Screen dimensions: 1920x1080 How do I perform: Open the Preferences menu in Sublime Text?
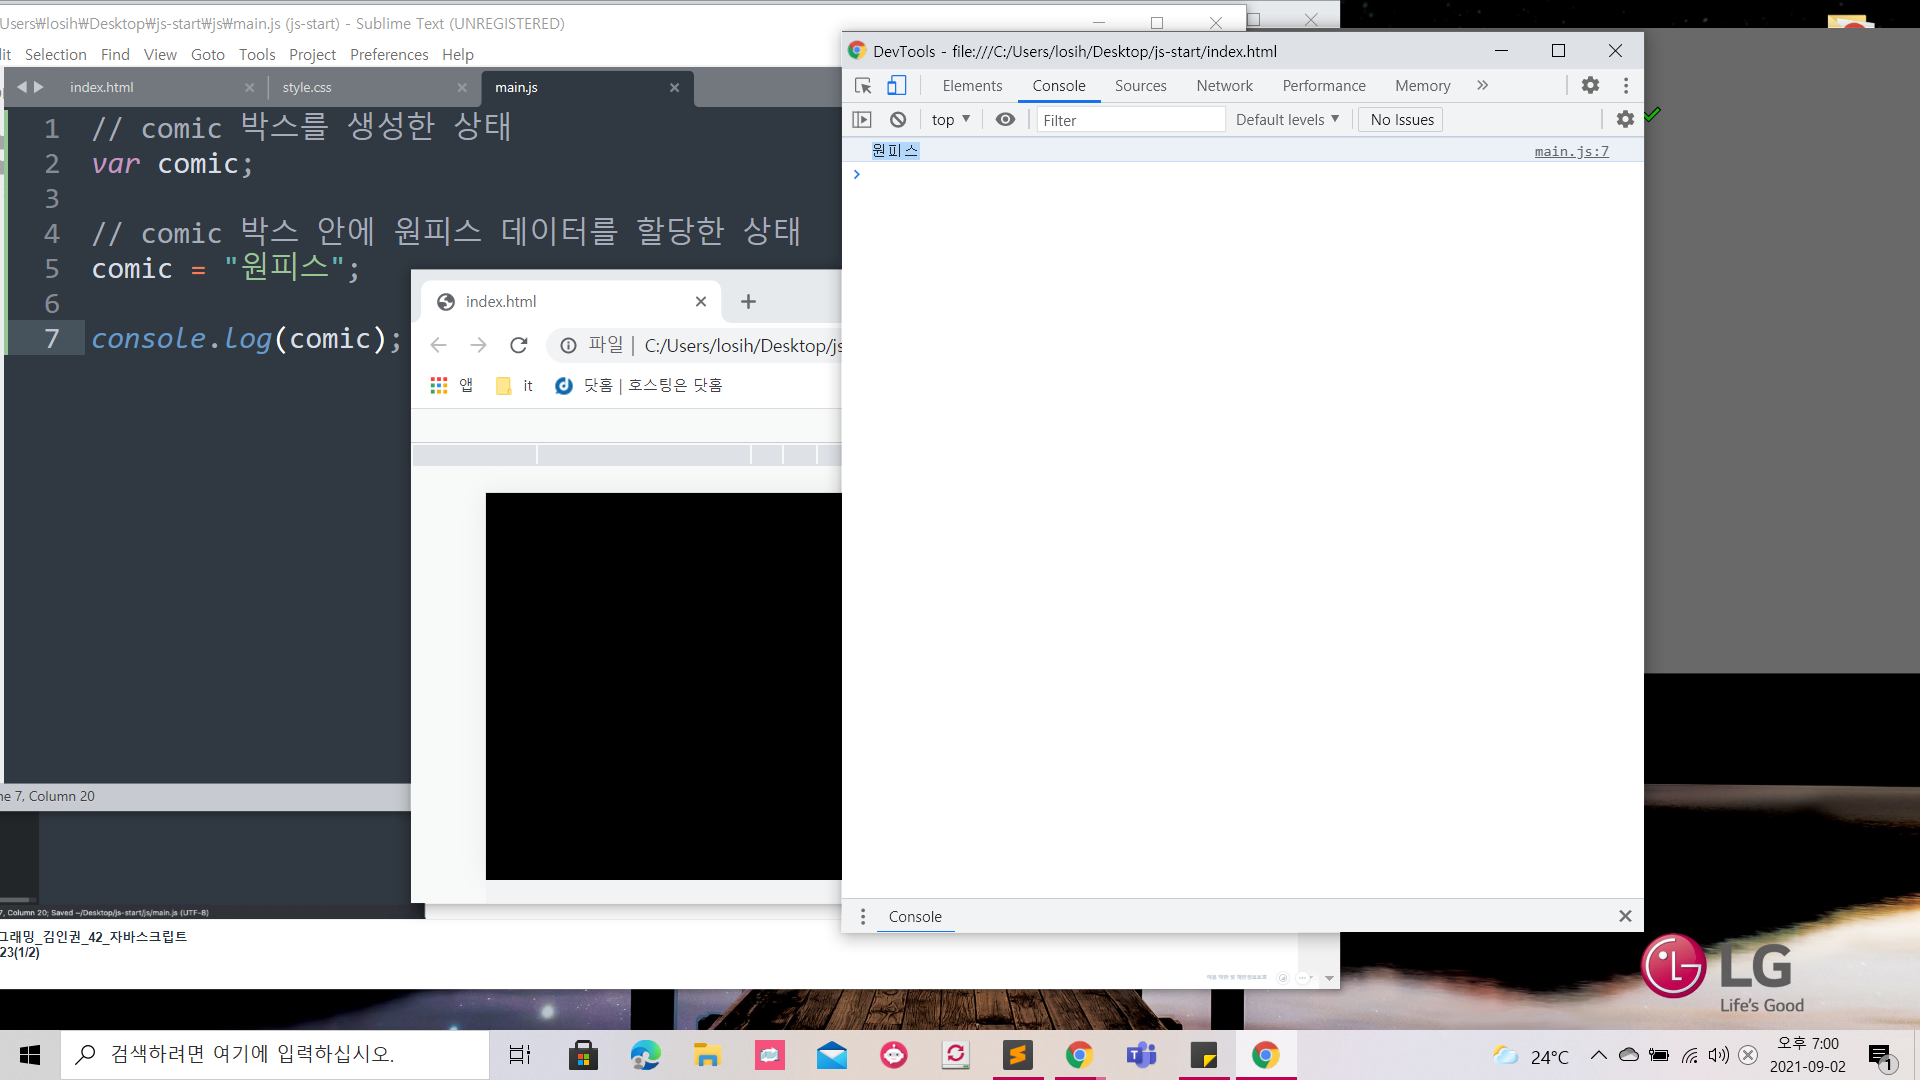click(389, 55)
